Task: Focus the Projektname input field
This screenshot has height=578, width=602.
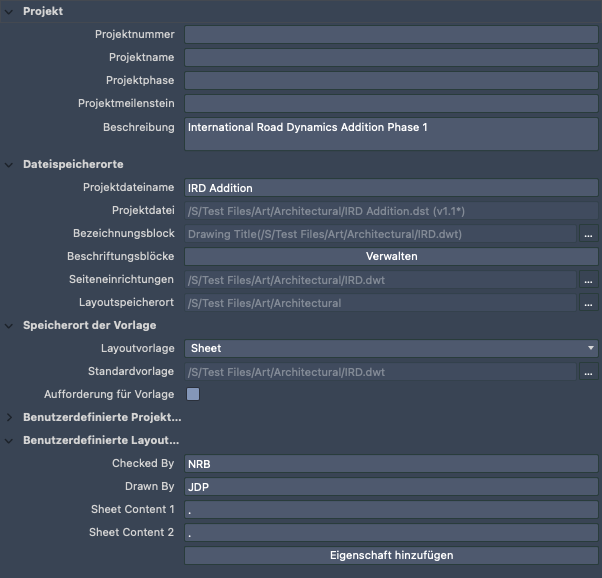Action: (392, 58)
